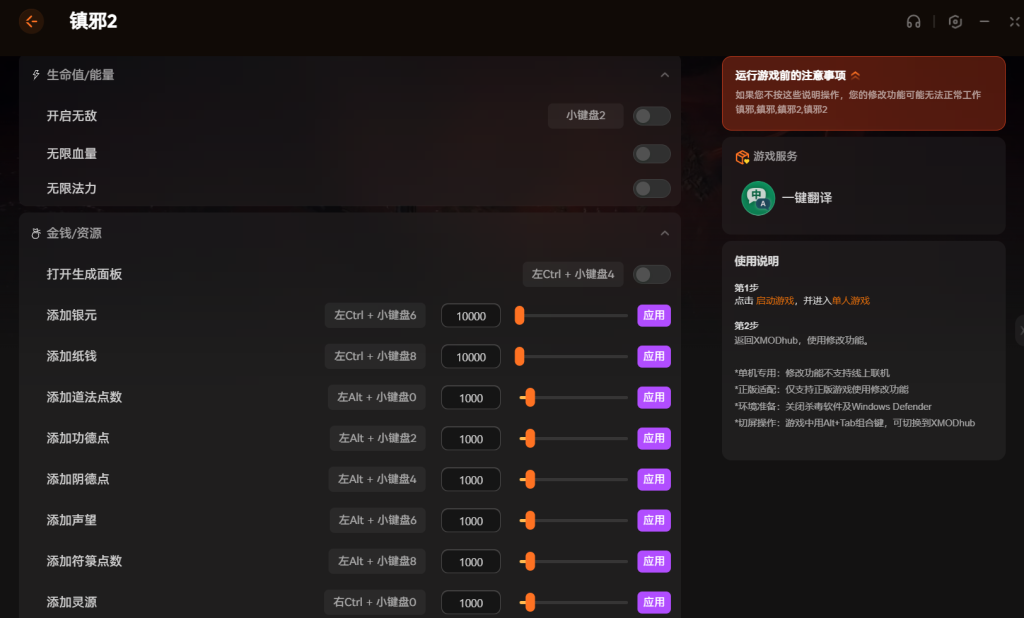The image size is (1024, 618).
Task: Collapse the 生命值/能量 section chevron
Action: (665, 75)
